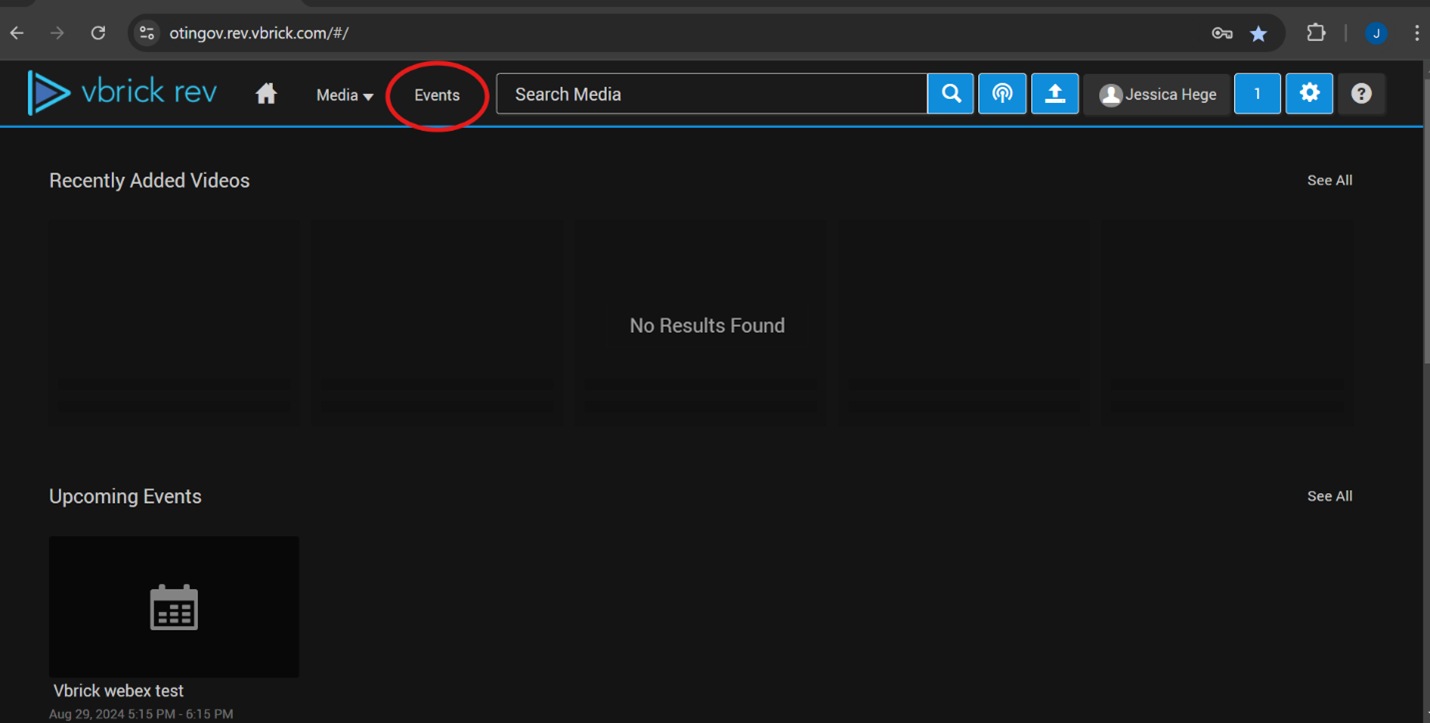1430x723 pixels.
Task: Reload the page in browser
Action: (x=98, y=33)
